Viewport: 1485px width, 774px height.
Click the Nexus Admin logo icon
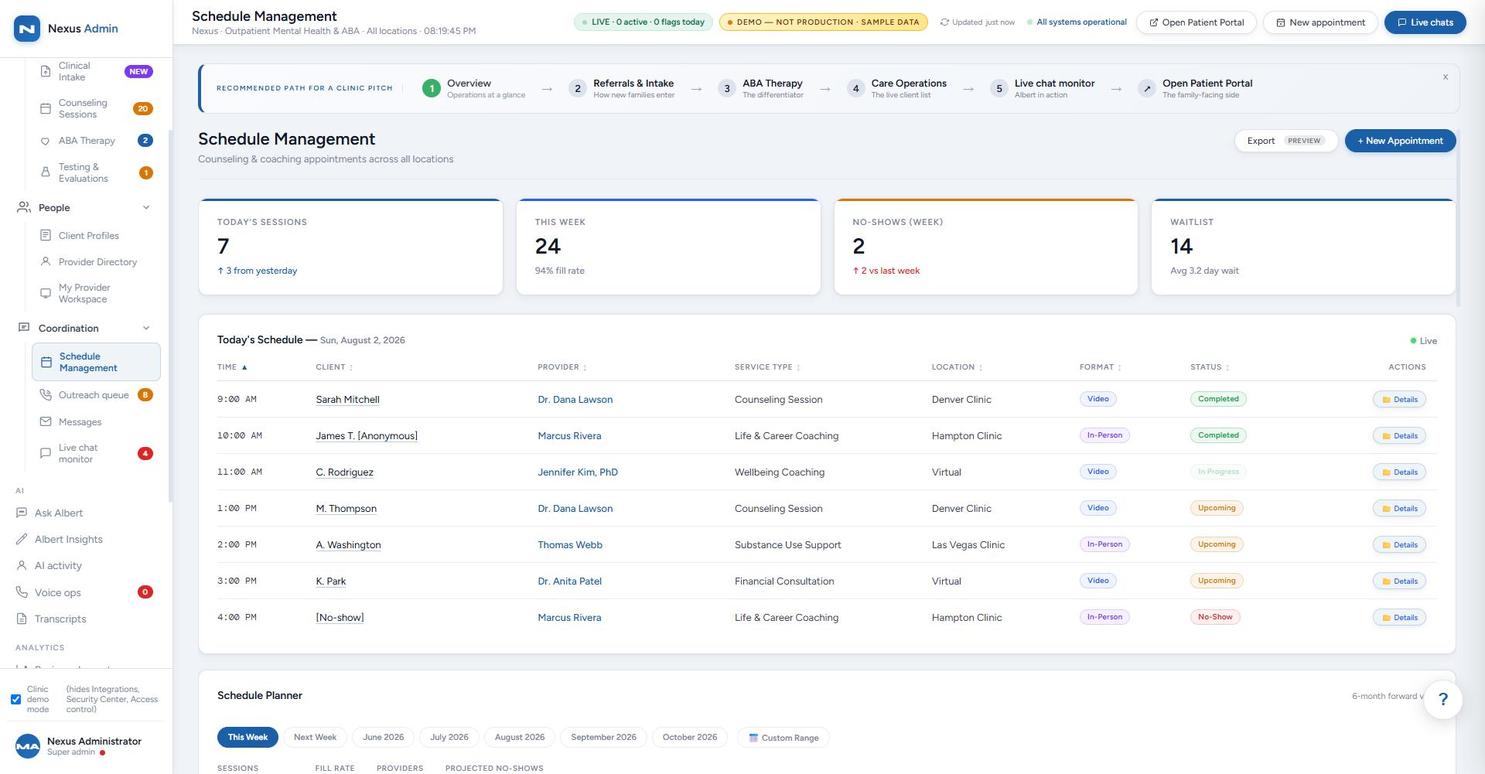pyautogui.click(x=27, y=28)
